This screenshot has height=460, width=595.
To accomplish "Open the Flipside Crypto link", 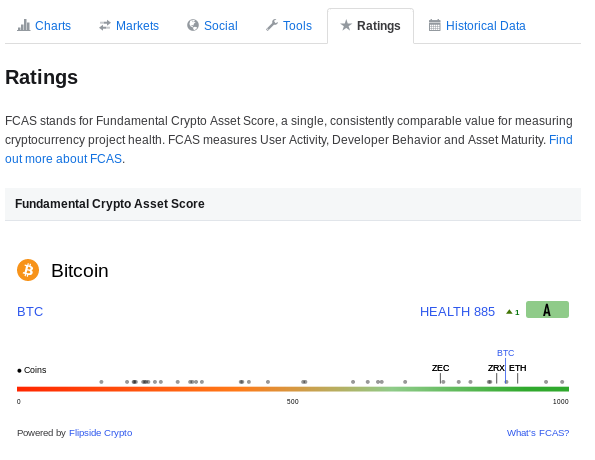I will click(x=101, y=433).
